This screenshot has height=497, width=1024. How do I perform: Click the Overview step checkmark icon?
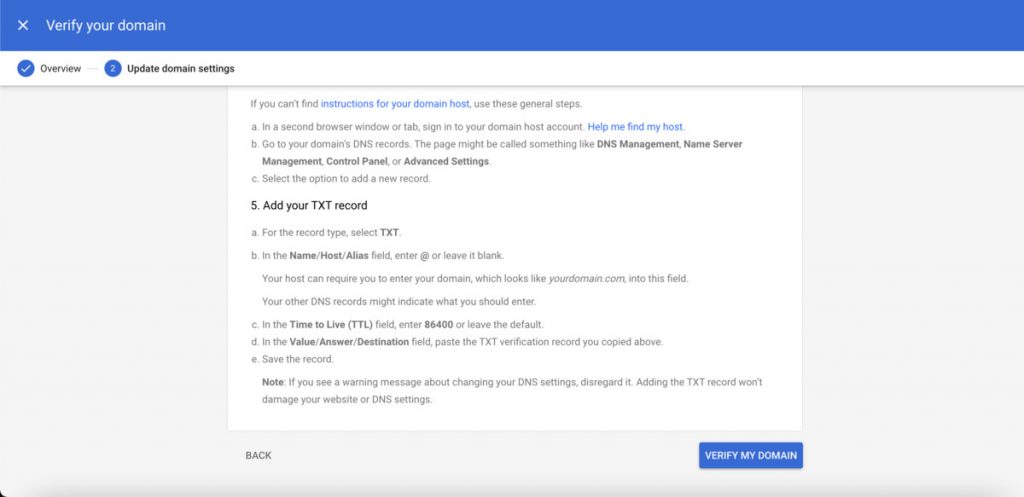pyautogui.click(x=25, y=69)
